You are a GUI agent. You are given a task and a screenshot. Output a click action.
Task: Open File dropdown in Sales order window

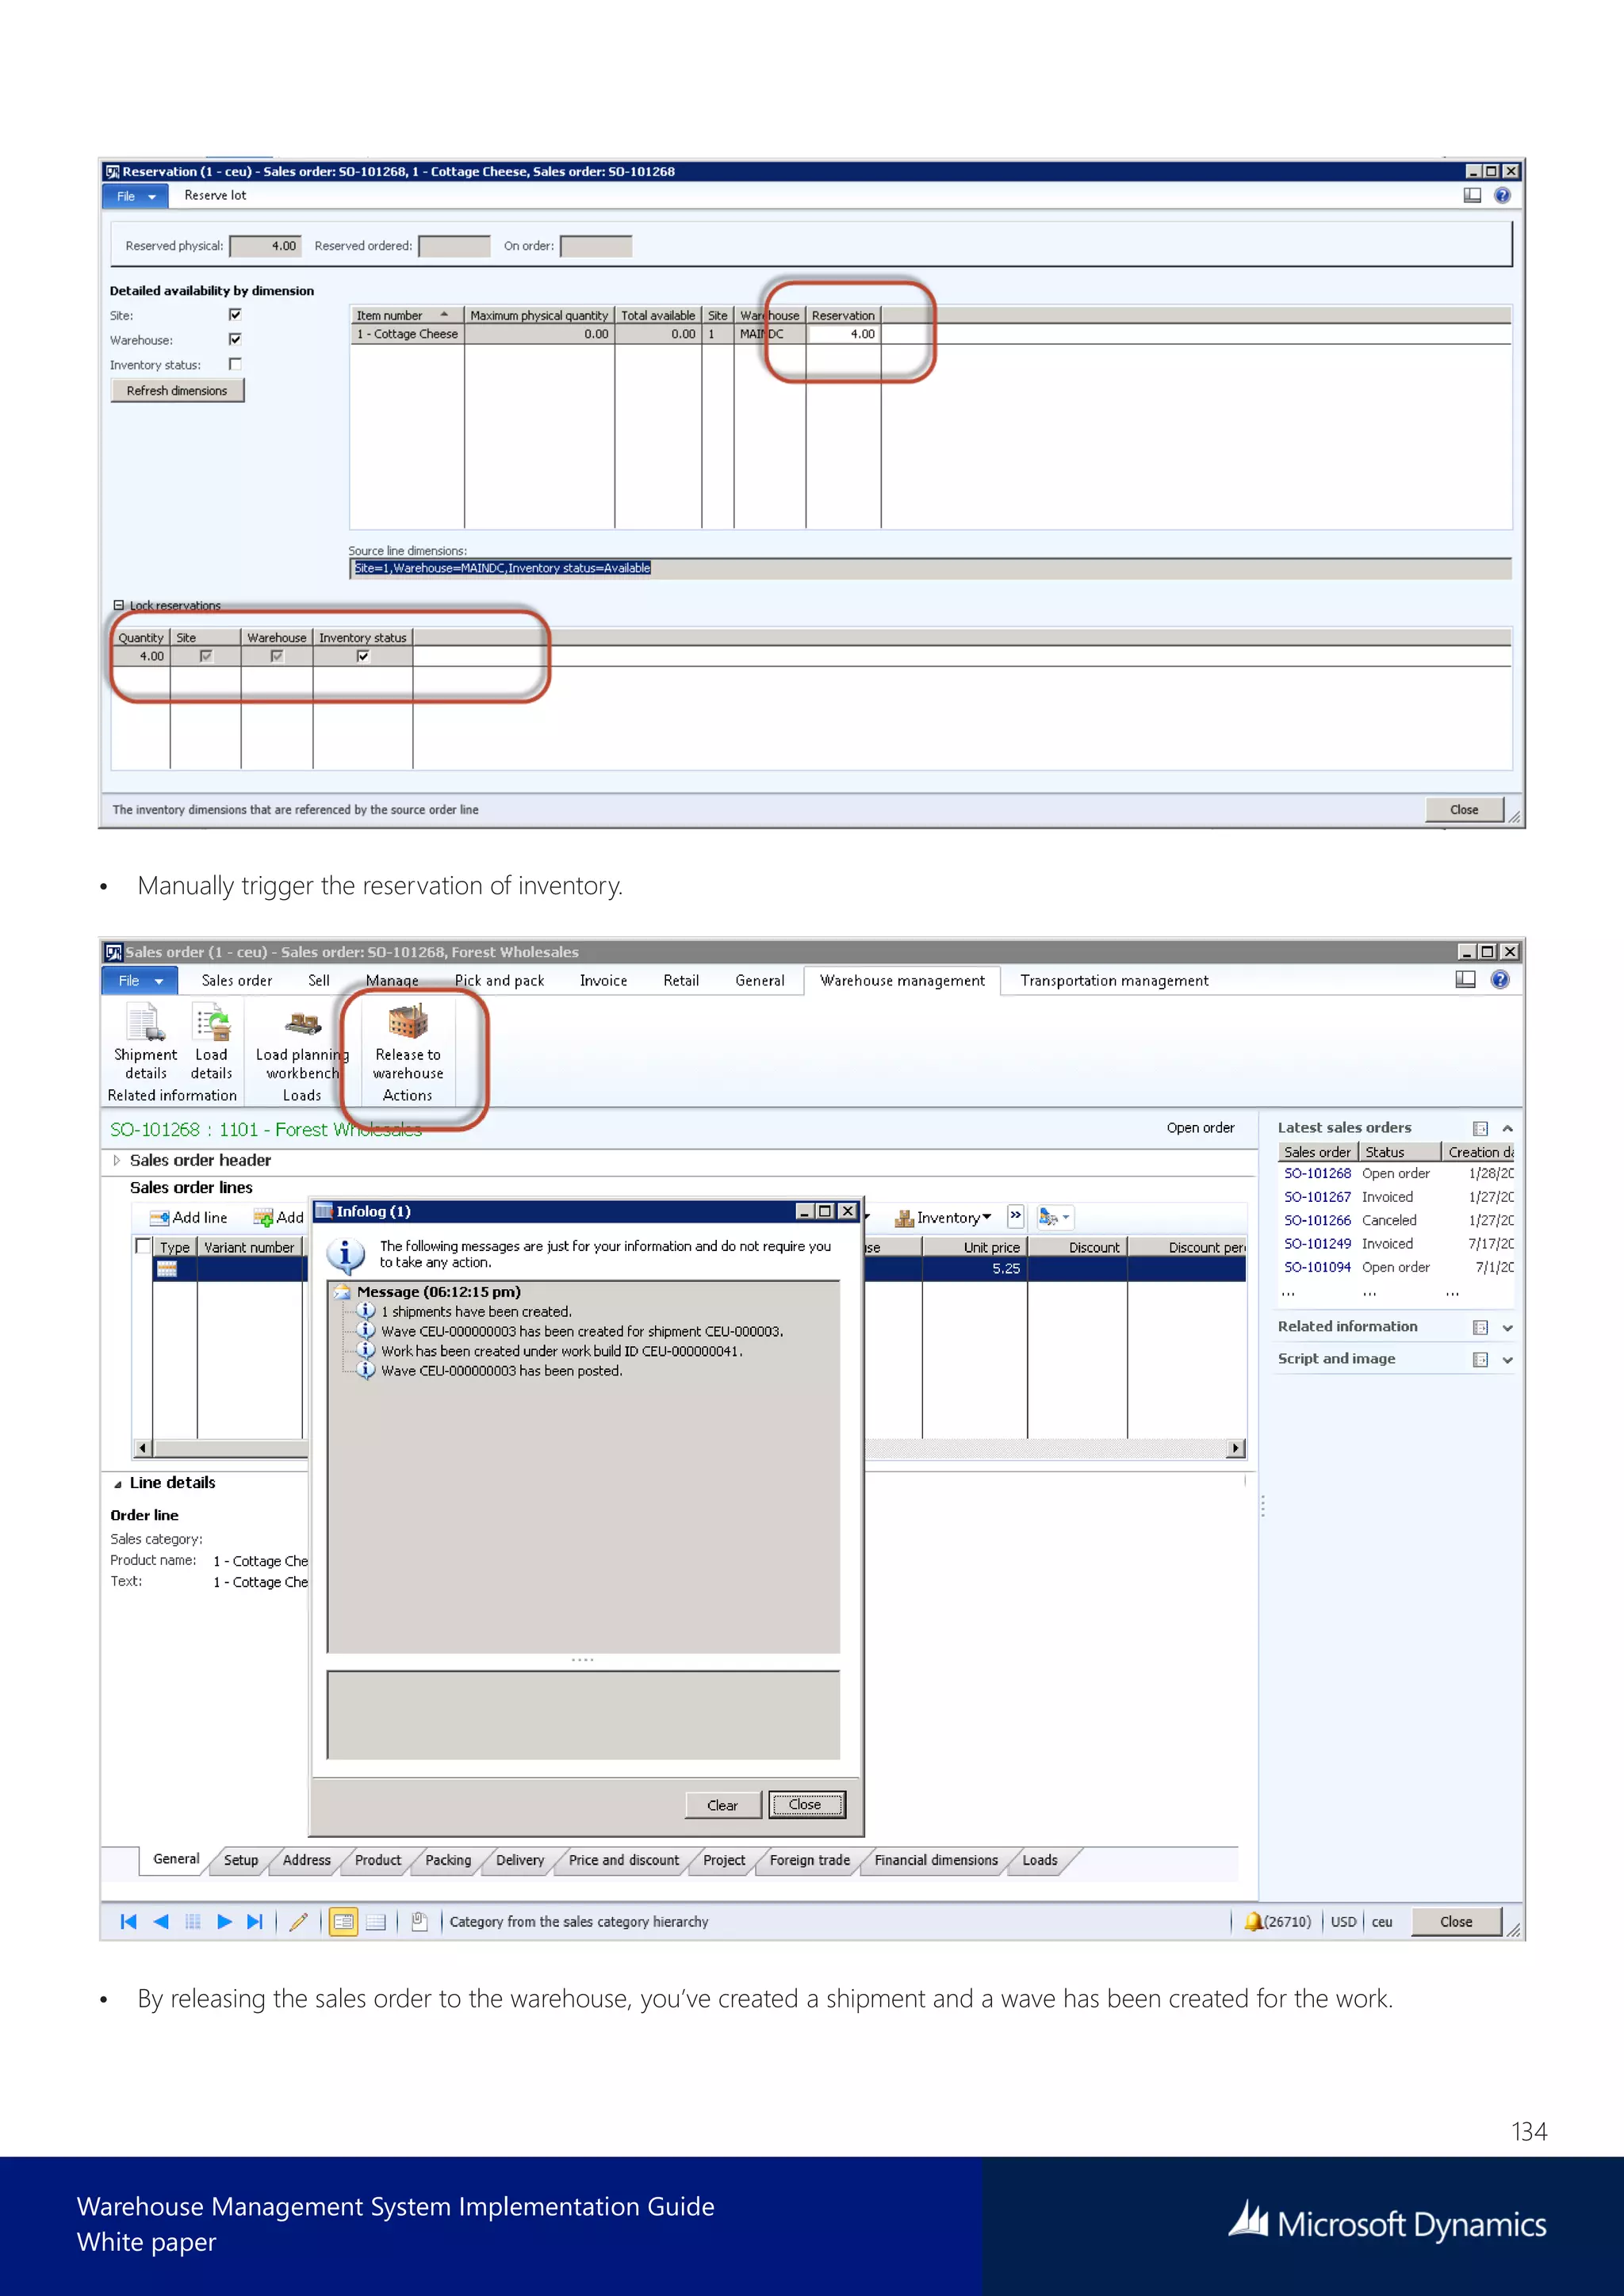pyautogui.click(x=139, y=980)
